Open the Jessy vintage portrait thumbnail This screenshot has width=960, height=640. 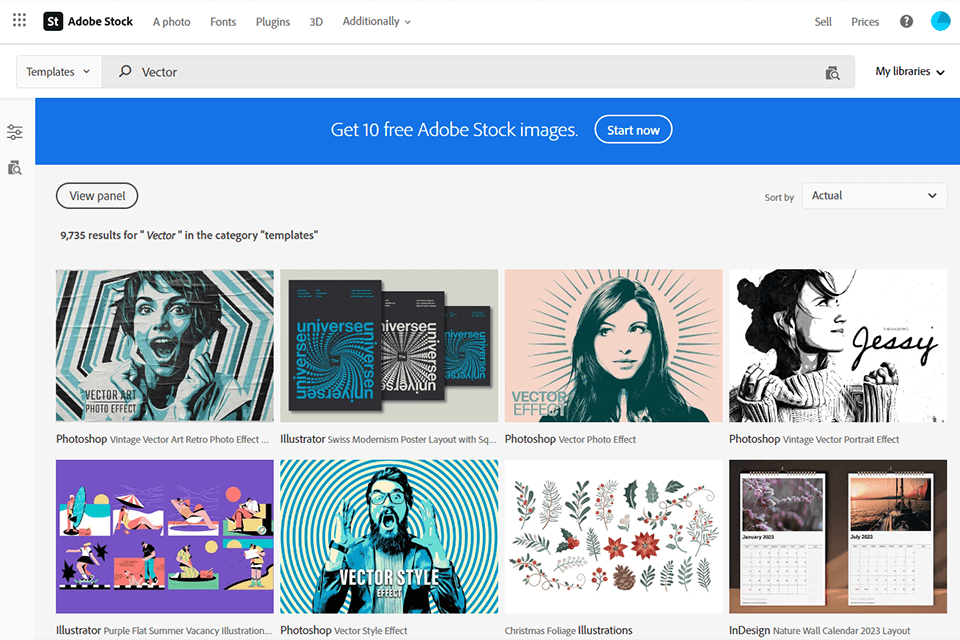[x=838, y=345]
